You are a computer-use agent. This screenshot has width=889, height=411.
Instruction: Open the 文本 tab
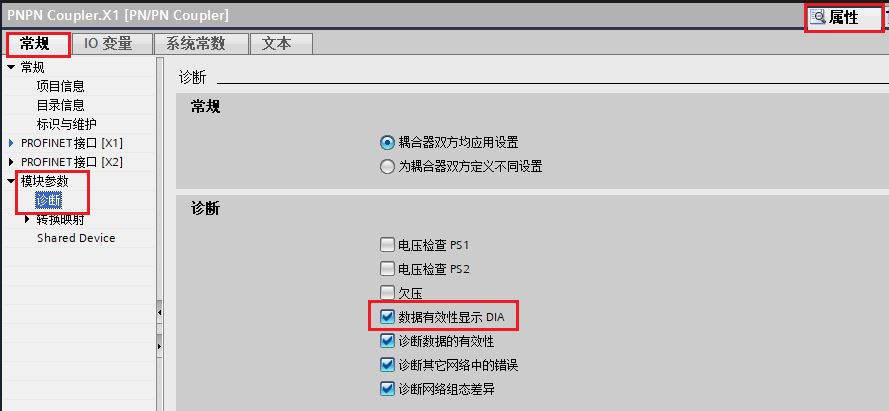pos(277,44)
